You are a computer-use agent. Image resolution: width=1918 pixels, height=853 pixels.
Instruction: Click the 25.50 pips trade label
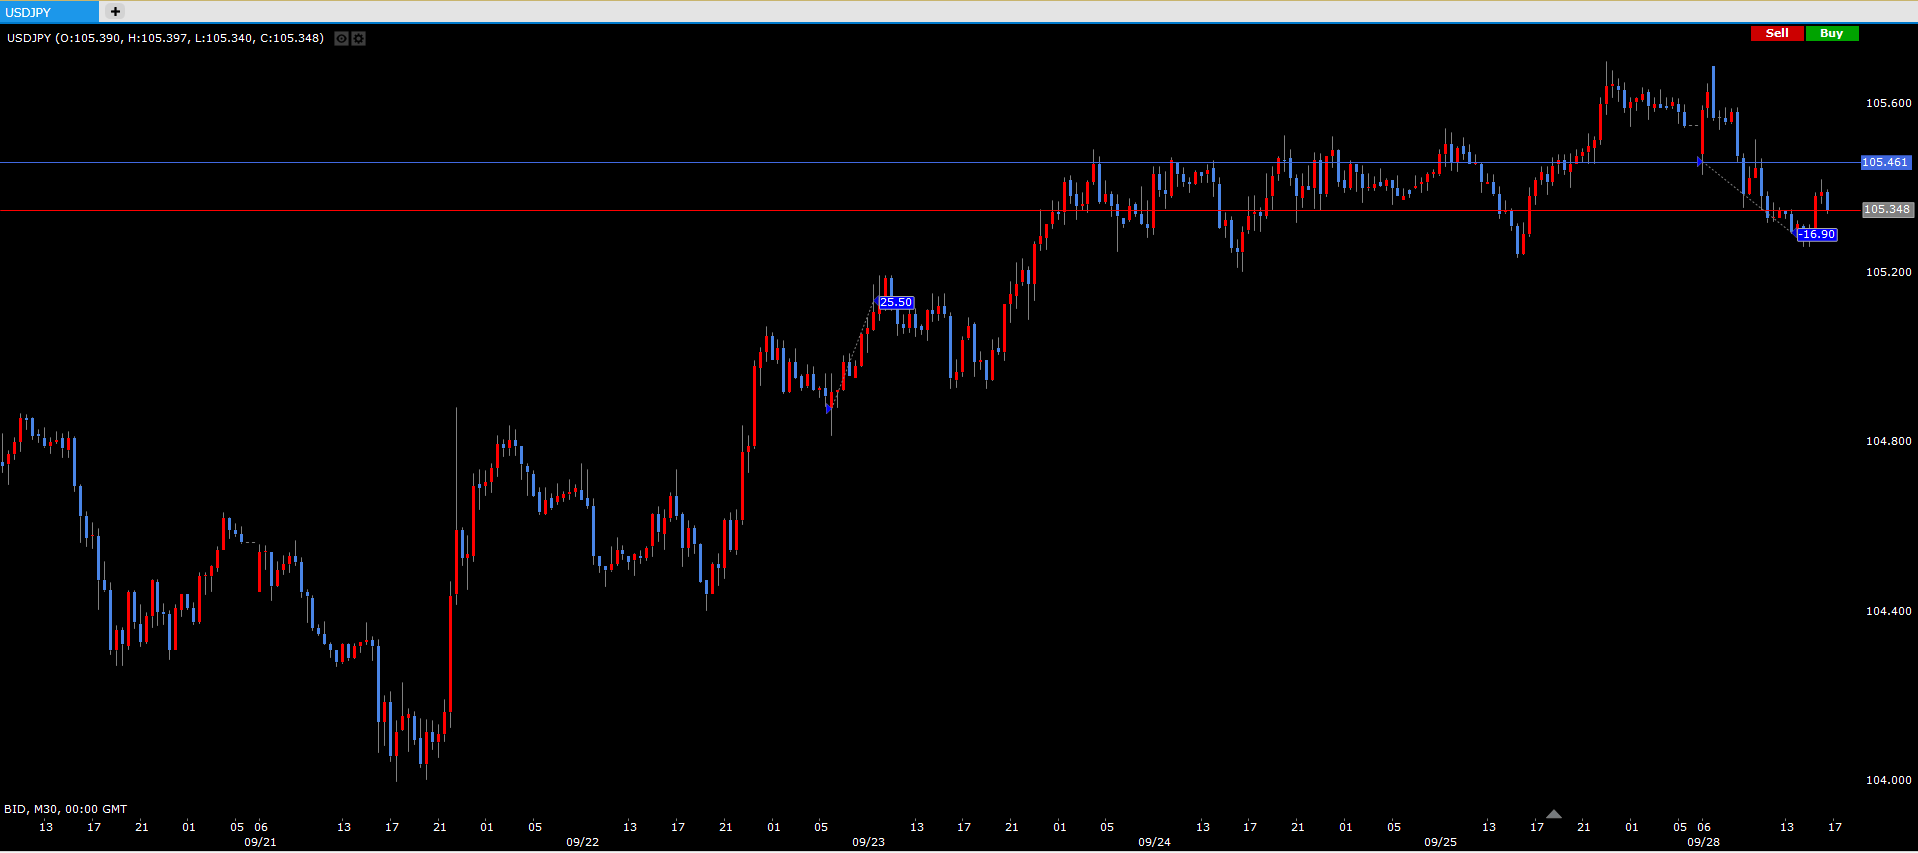895,303
